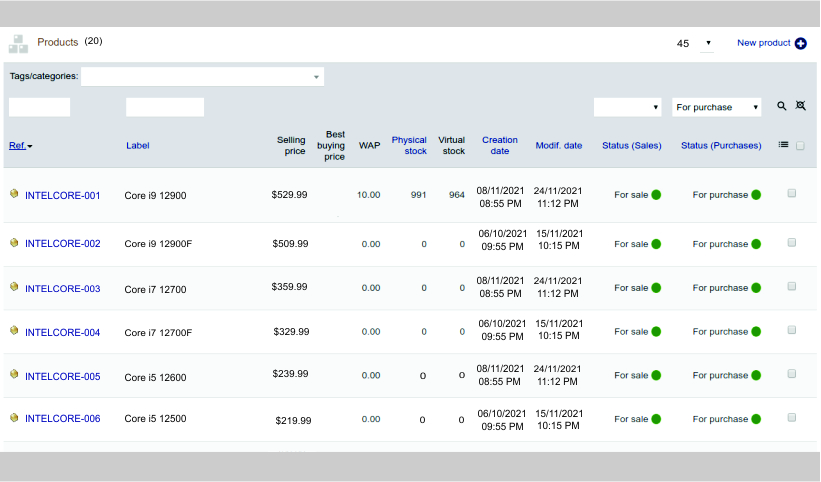The height and width of the screenshot is (482, 821).
Task: Click the product cube icon for INTELCORE-006
Action: [14, 418]
